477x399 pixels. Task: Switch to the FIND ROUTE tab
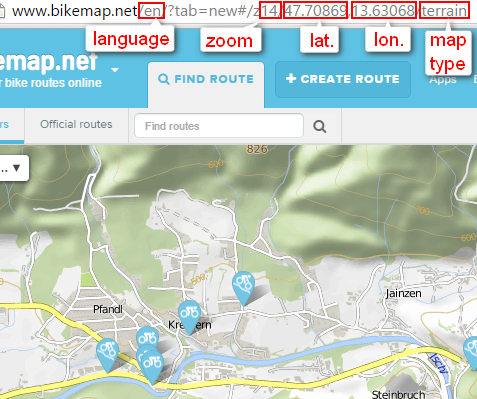(206, 79)
